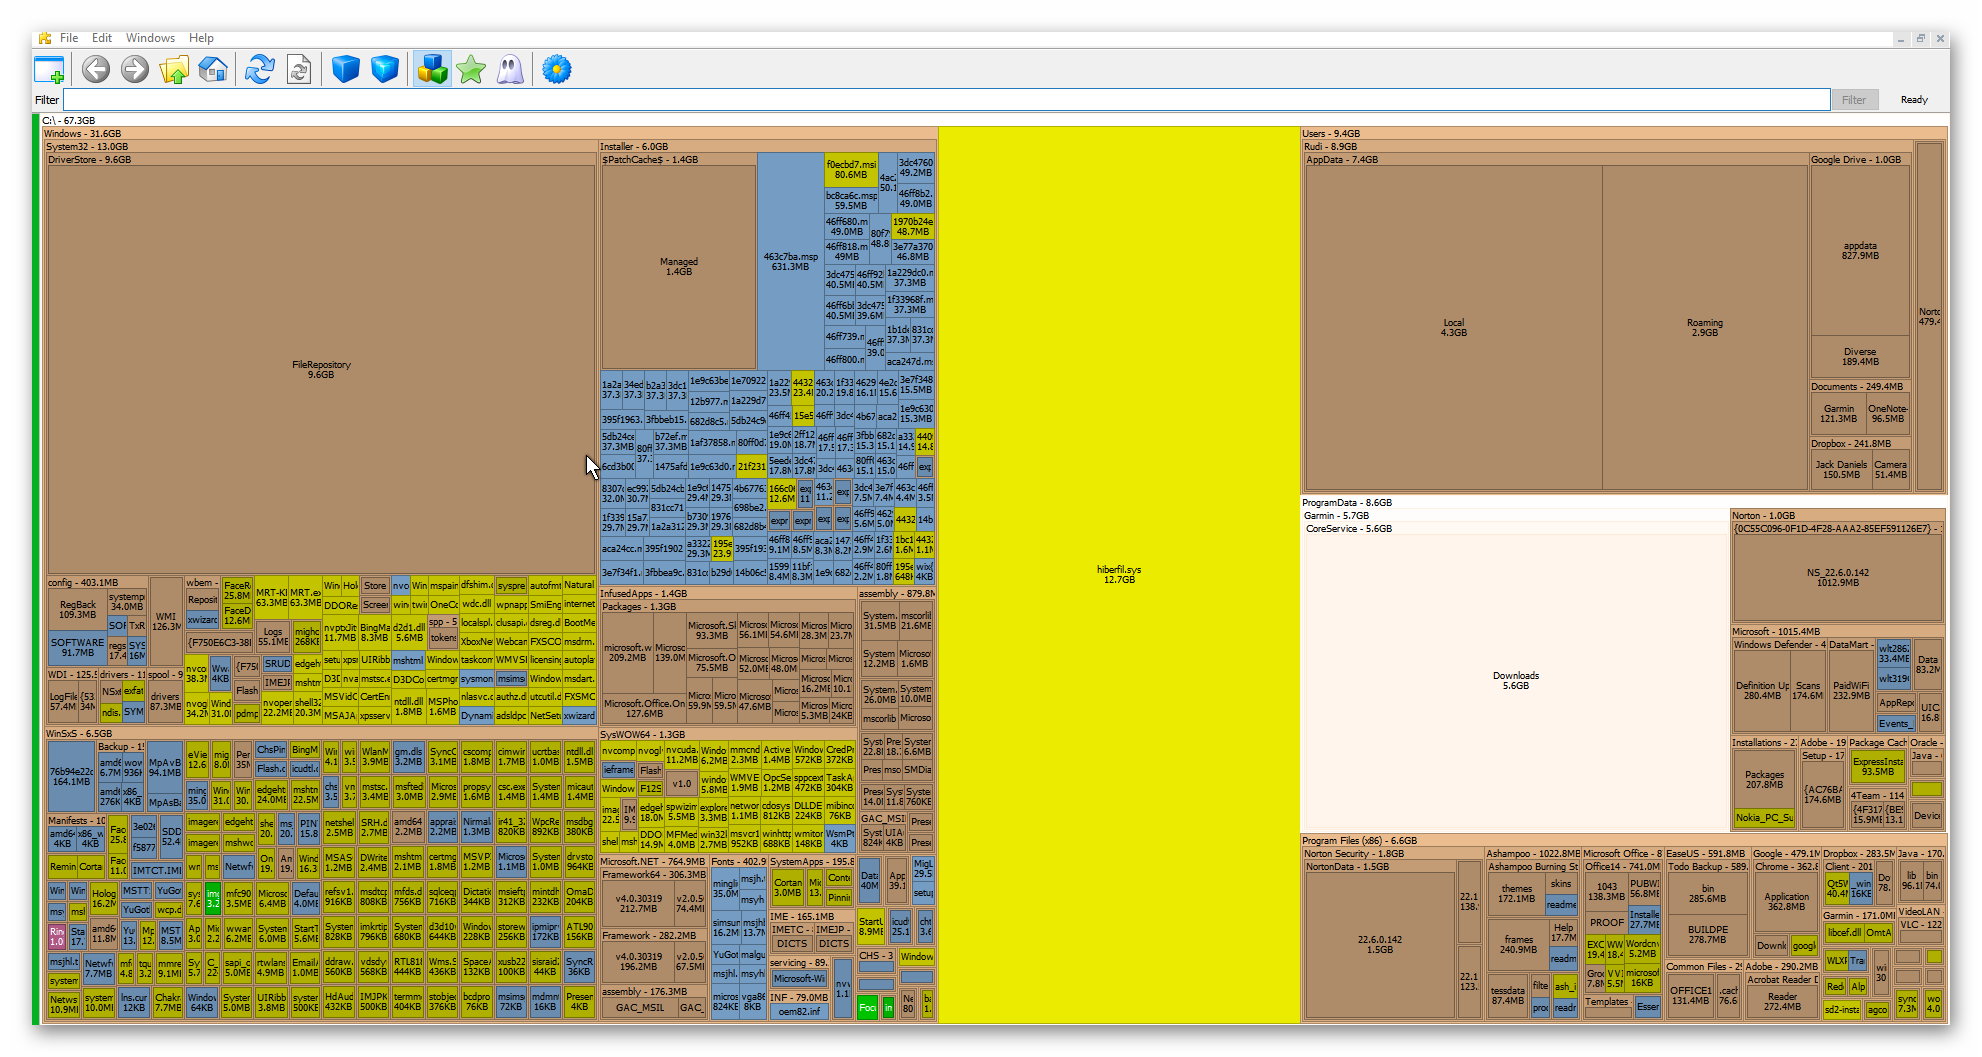Select the yellow hiberfil.sys block
Image resolution: width=1982 pixels, height=1057 pixels.
pyautogui.click(x=1119, y=575)
